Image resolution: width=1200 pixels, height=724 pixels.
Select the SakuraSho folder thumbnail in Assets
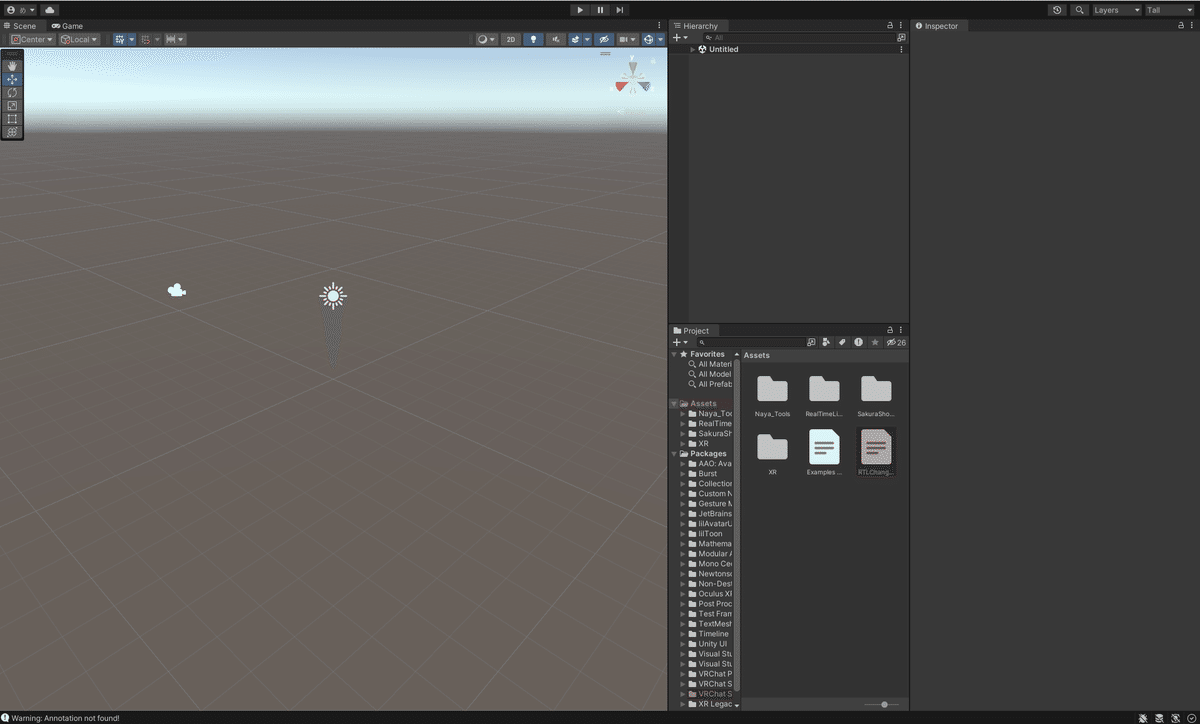876,390
